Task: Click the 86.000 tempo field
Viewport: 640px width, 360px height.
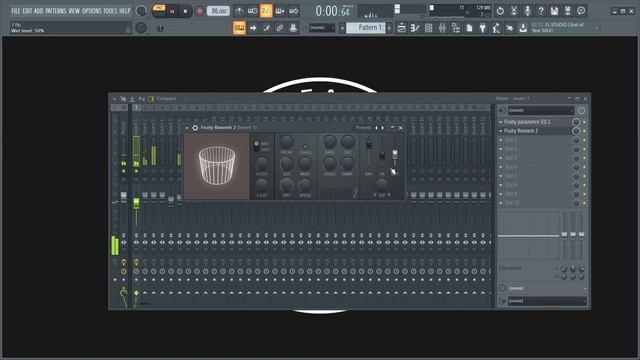Action: 218,11
